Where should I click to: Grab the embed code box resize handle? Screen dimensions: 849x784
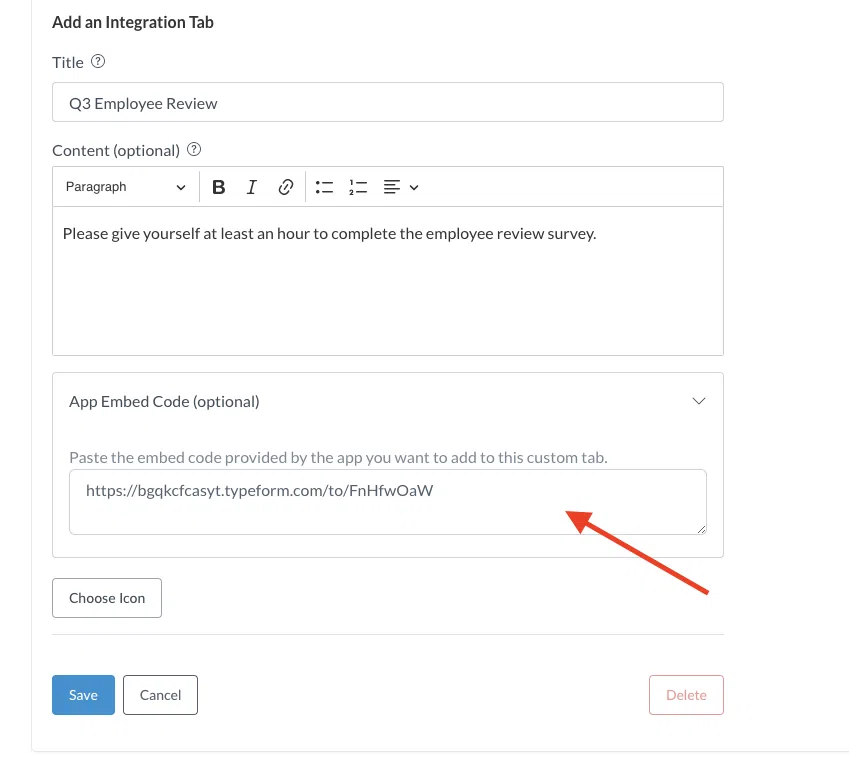tap(701, 529)
